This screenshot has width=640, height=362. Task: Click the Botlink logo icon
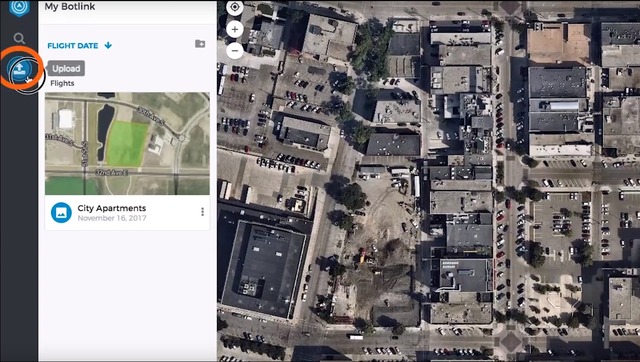(x=19, y=7)
